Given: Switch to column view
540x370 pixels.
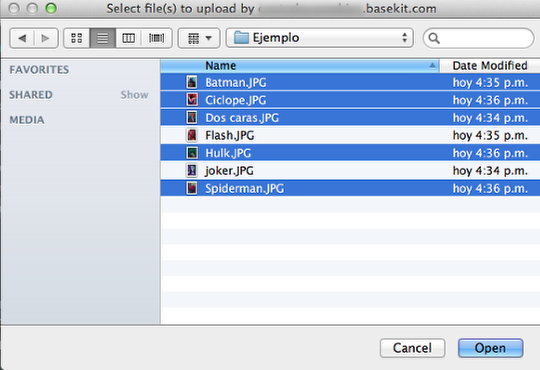Looking at the screenshot, I should coord(128,38).
